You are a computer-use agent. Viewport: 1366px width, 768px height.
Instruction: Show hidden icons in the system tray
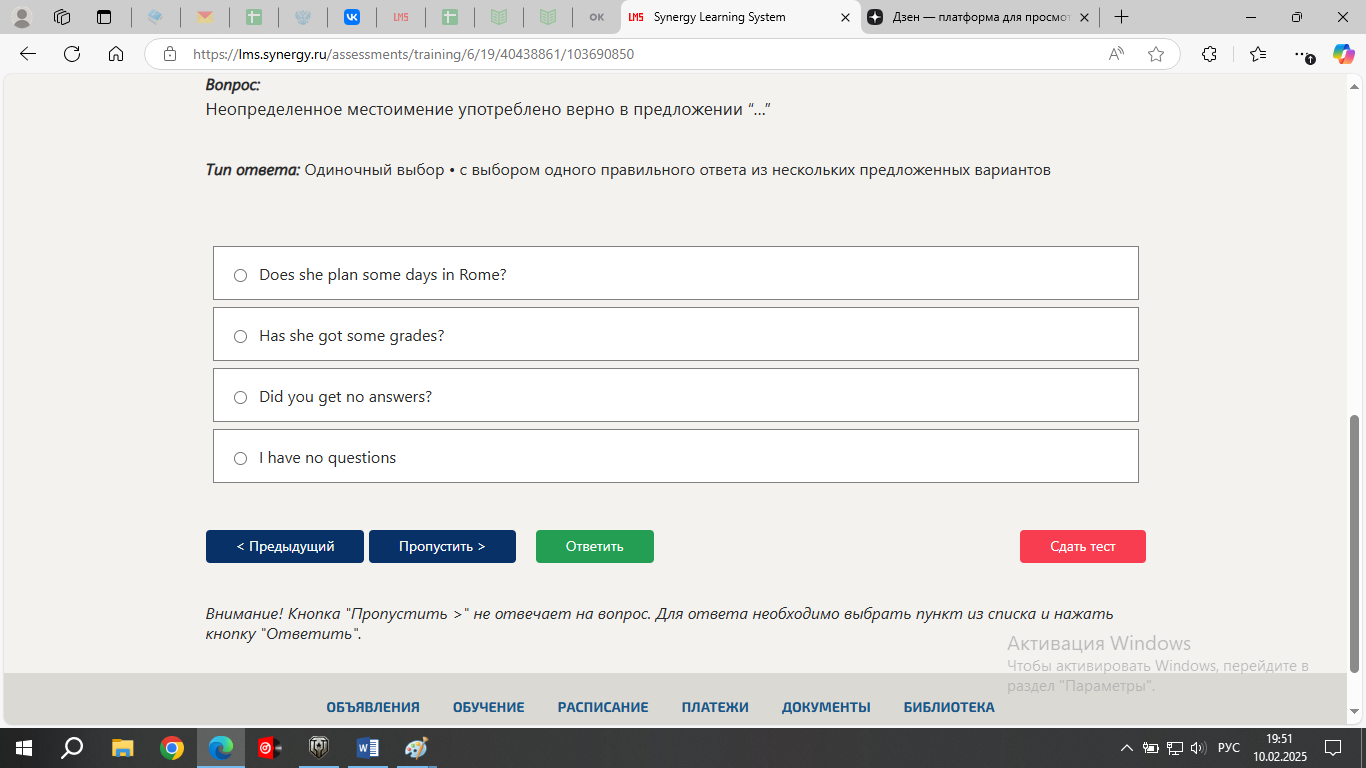[x=1127, y=748]
